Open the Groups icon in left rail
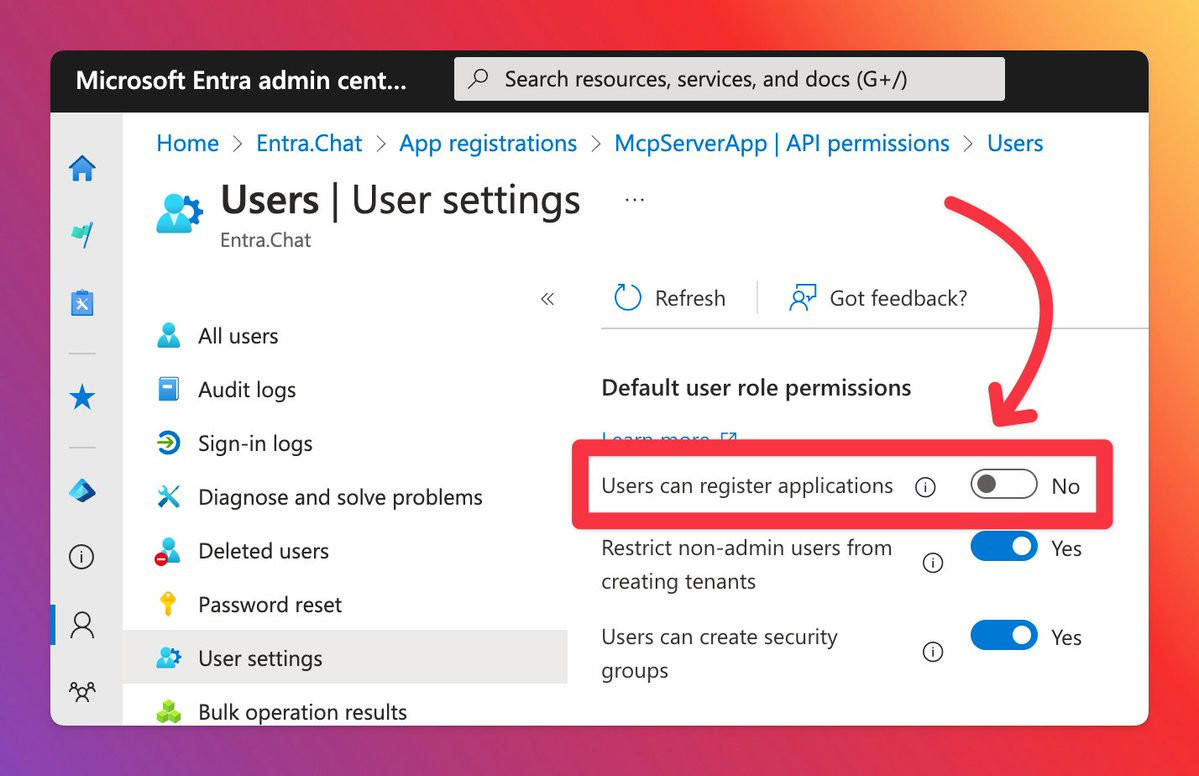 82,690
